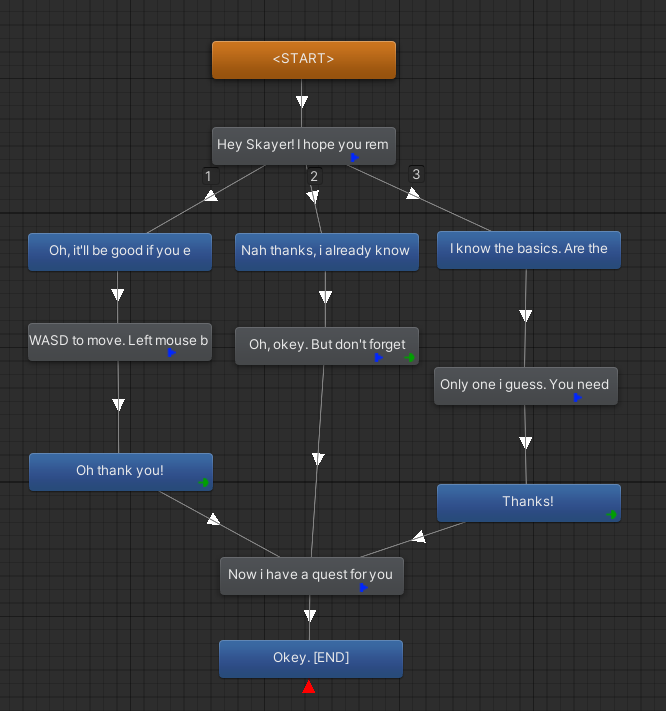Click the link label numbered 2
This screenshot has width=666, height=711.
[313, 176]
